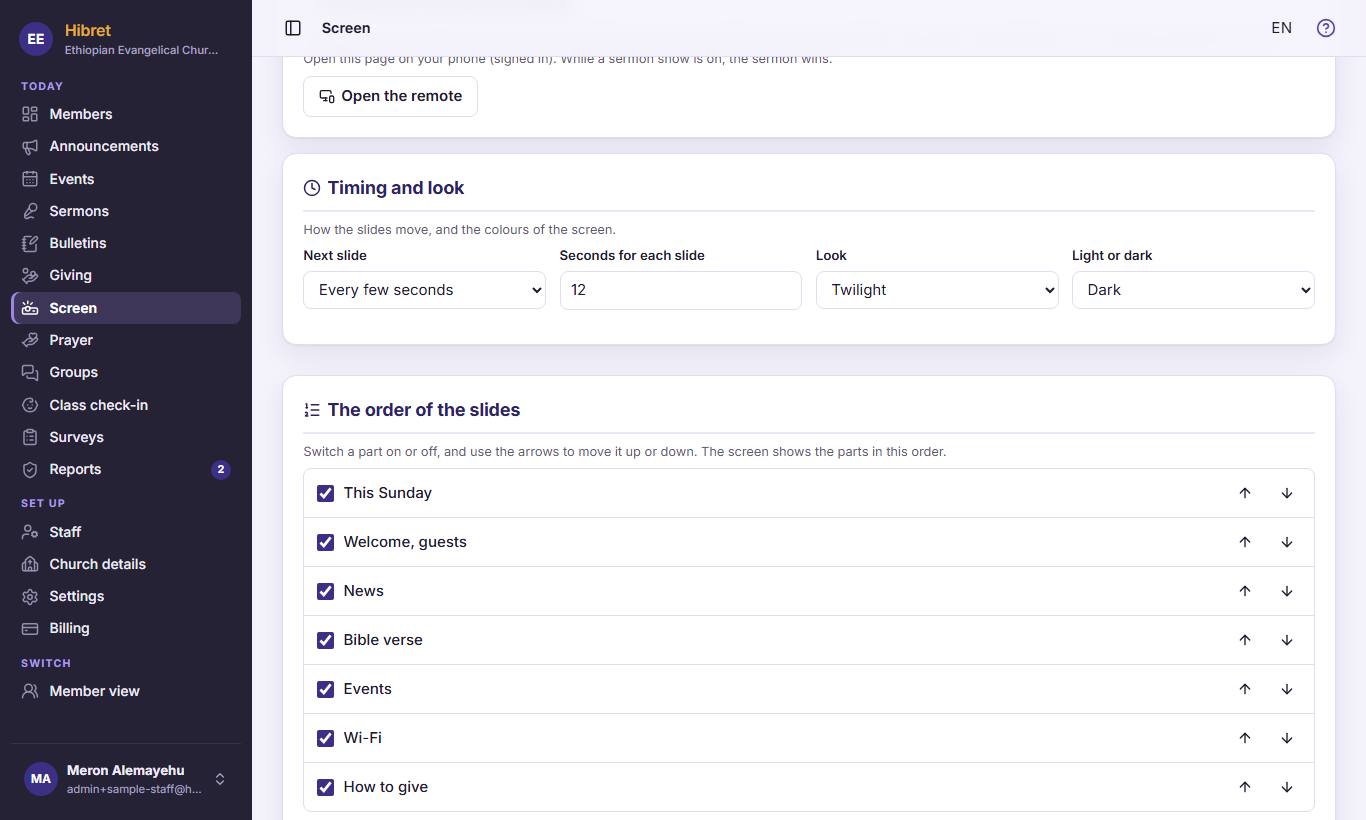This screenshot has width=1366, height=820.
Task: Move Events slide up
Action: [1245, 689]
